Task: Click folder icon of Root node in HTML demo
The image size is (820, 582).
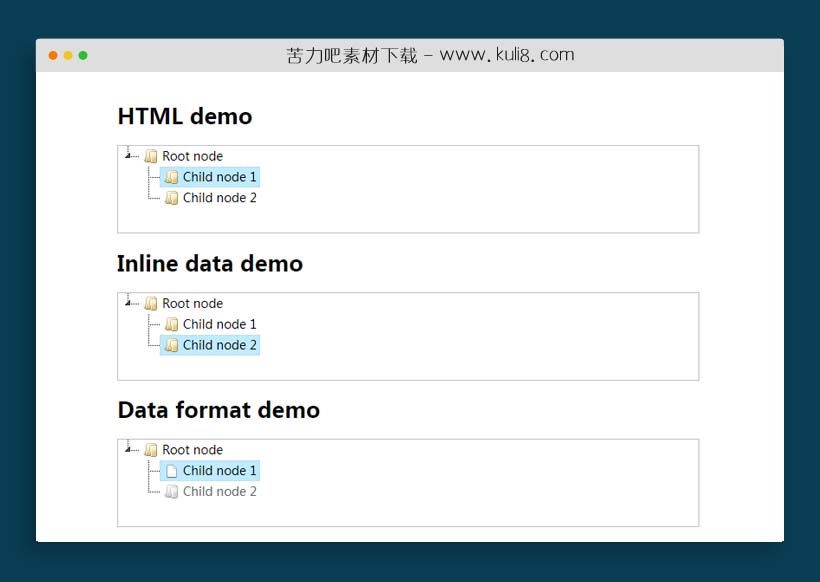Action: click(151, 156)
